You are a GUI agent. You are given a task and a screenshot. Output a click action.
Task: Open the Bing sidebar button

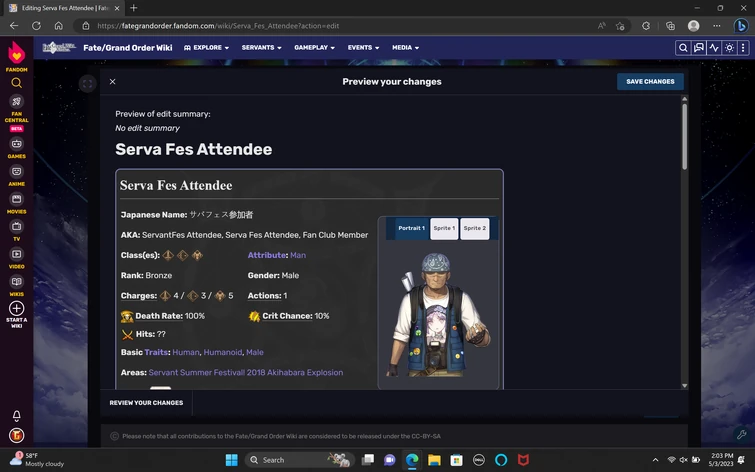click(741, 26)
